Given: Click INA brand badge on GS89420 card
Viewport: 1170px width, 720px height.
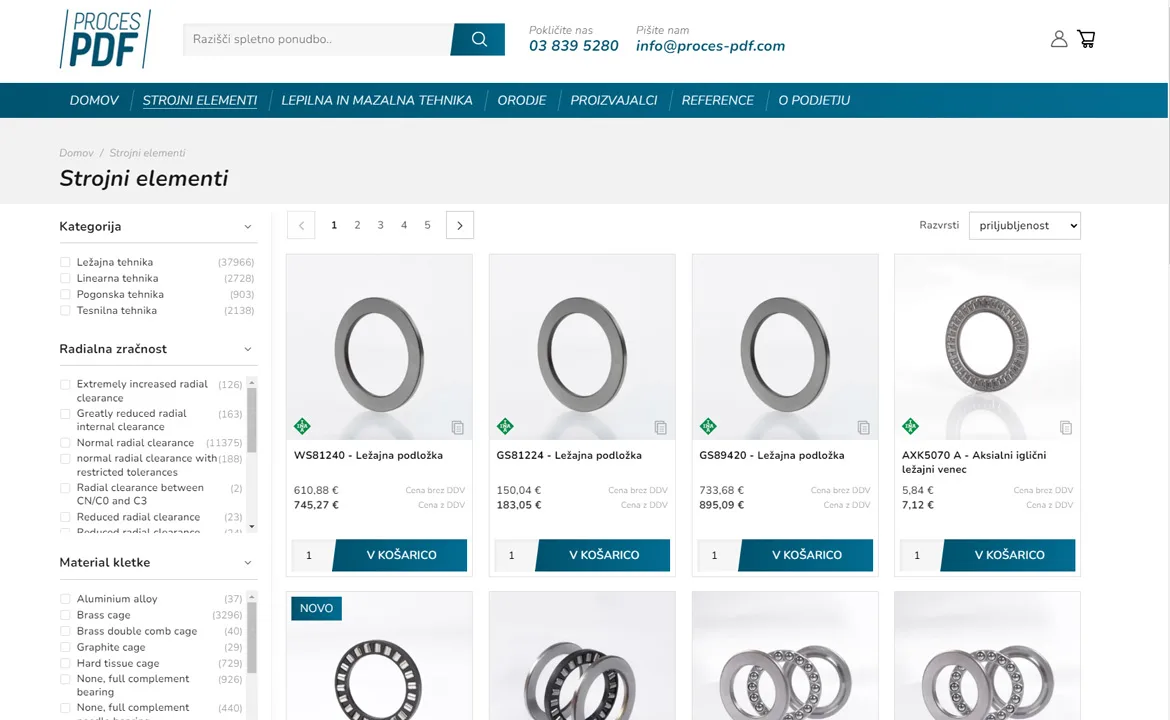Looking at the screenshot, I should point(708,426).
